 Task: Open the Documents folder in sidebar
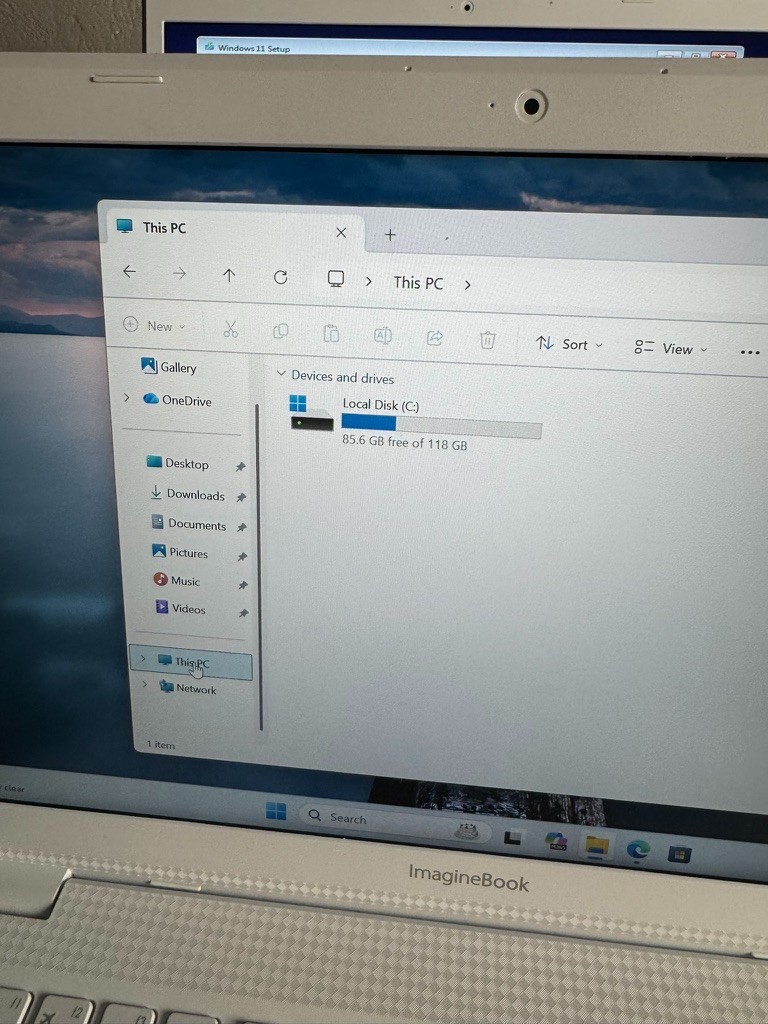(189, 524)
